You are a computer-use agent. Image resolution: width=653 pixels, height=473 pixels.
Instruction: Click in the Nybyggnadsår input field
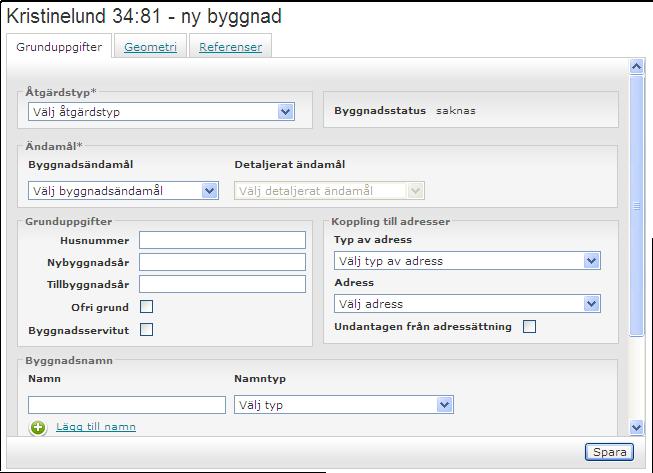(x=222, y=262)
